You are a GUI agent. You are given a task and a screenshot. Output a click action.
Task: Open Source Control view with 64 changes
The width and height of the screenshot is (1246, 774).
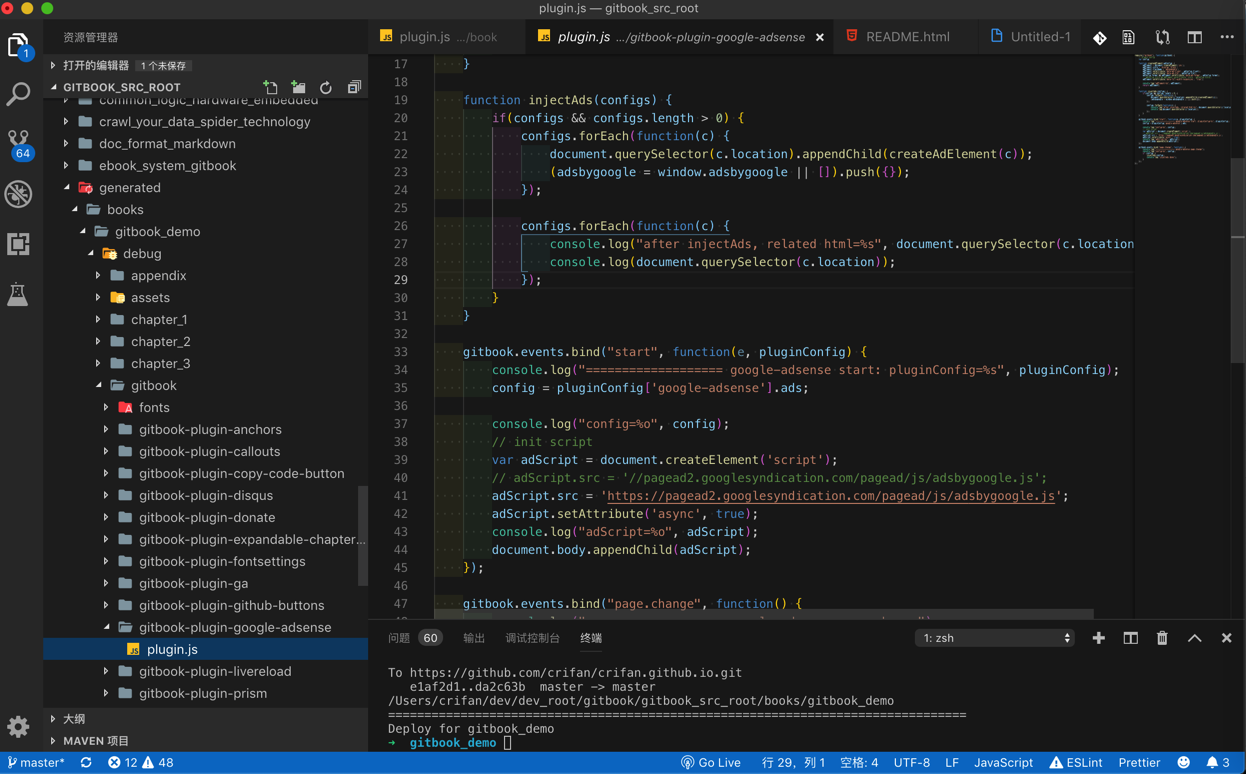tap(19, 143)
